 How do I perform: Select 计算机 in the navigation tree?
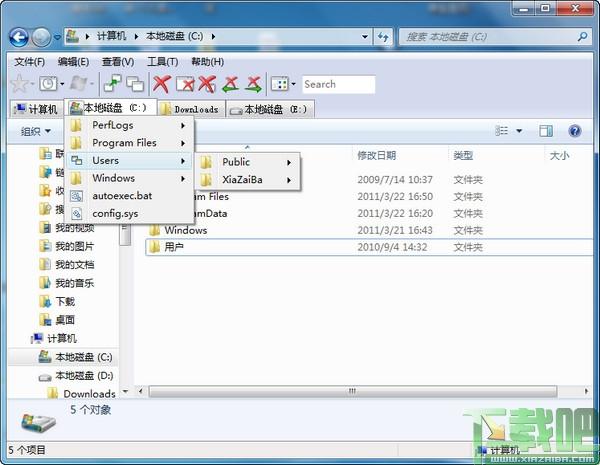pyautogui.click(x=54, y=338)
